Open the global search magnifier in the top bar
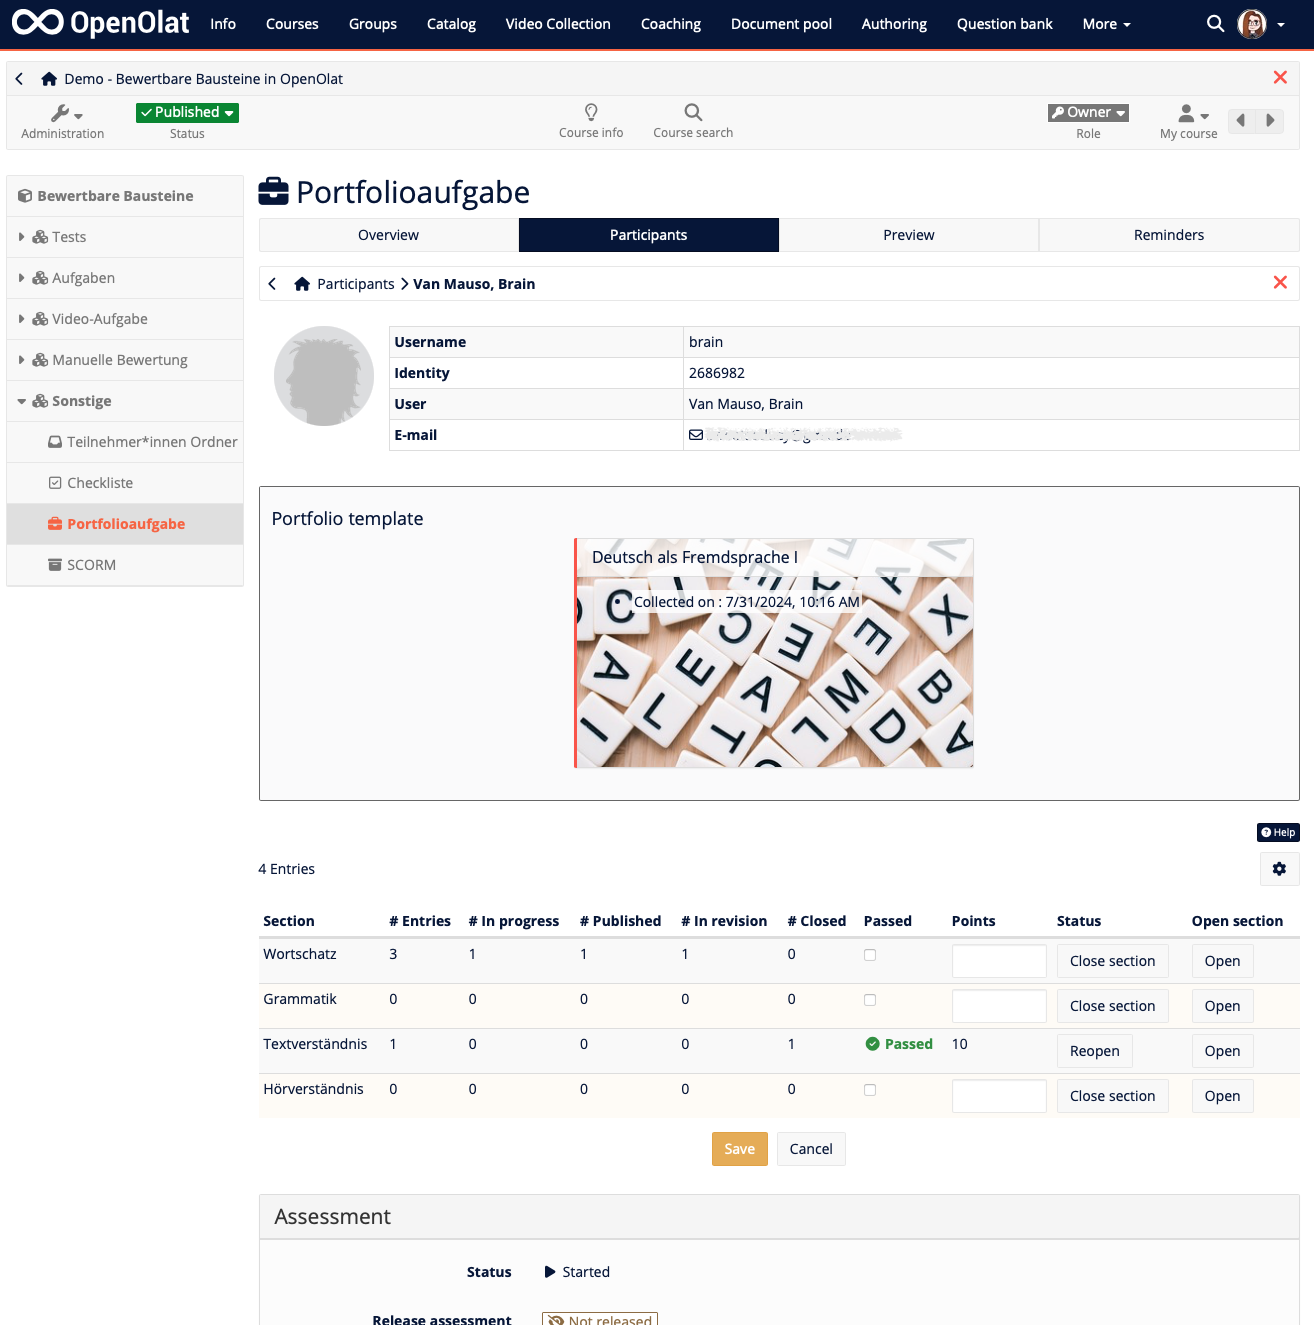 (1214, 23)
